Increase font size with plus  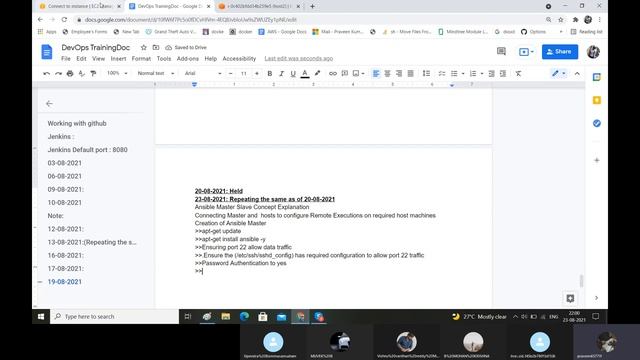coord(257,73)
